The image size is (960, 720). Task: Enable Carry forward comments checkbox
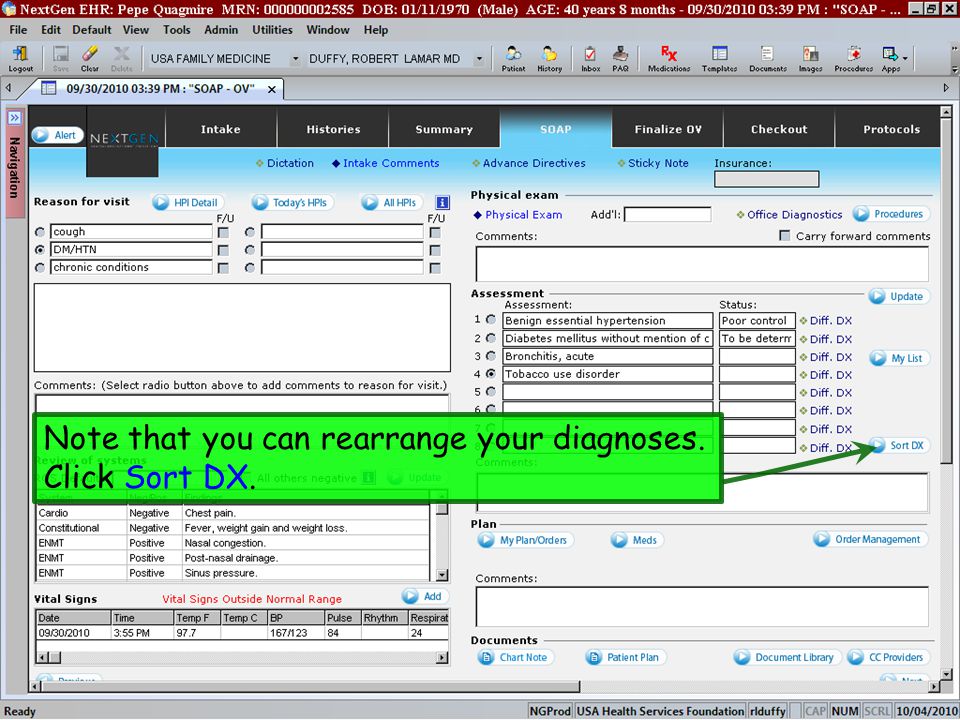pyautogui.click(x=784, y=236)
